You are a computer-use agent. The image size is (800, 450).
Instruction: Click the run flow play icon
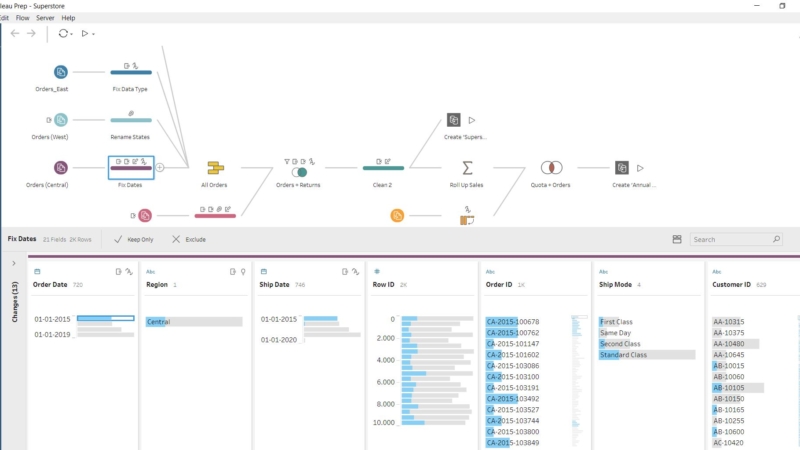(85, 33)
